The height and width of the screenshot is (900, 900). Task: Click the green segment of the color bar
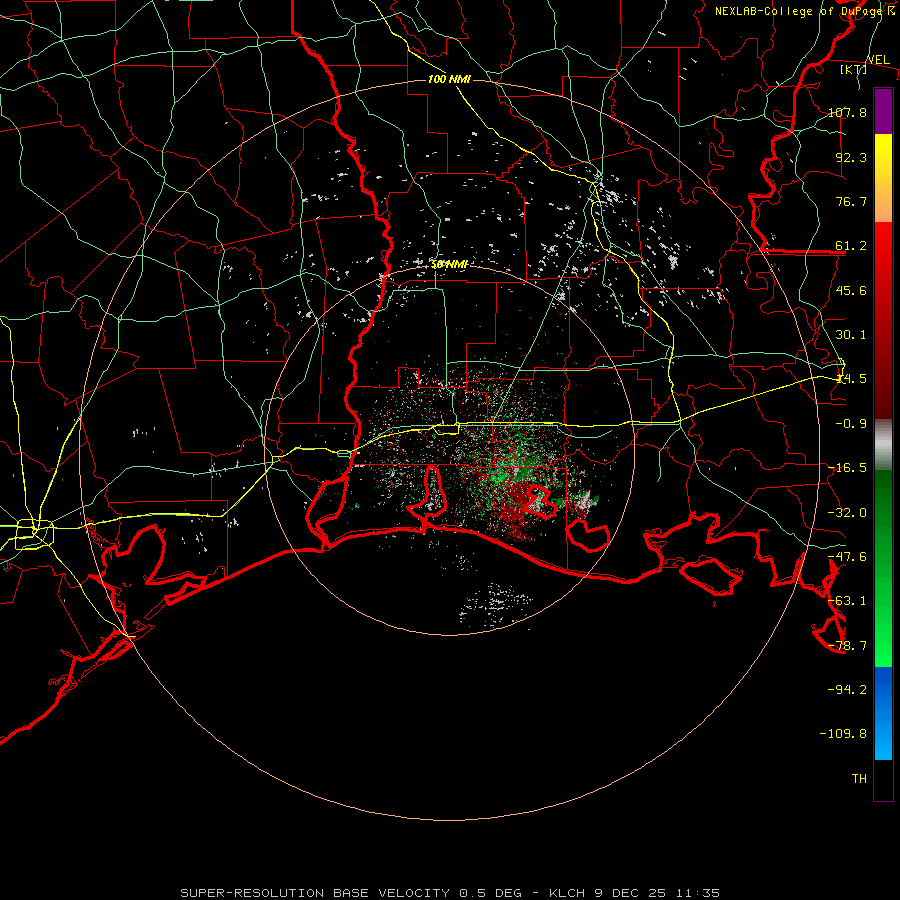[883, 568]
